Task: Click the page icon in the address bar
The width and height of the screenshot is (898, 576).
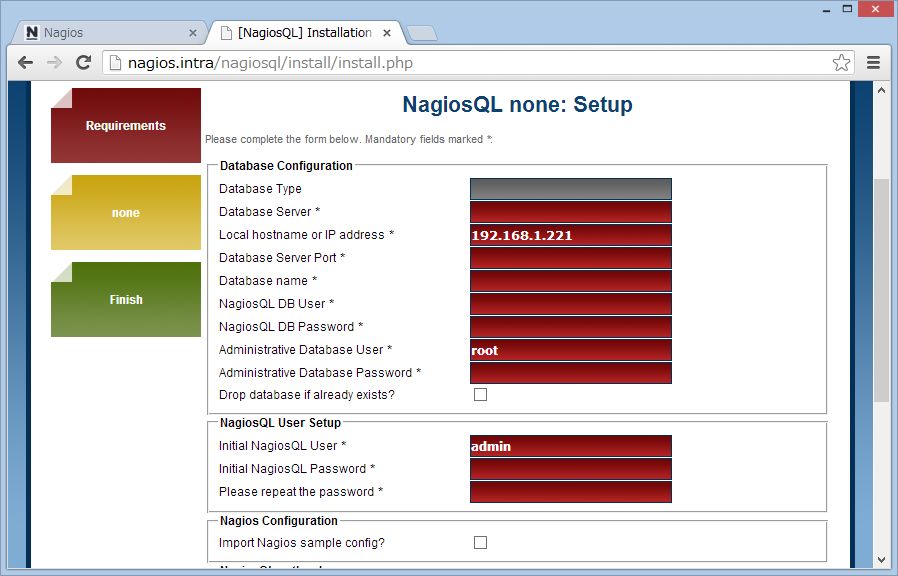Action: tap(115, 62)
